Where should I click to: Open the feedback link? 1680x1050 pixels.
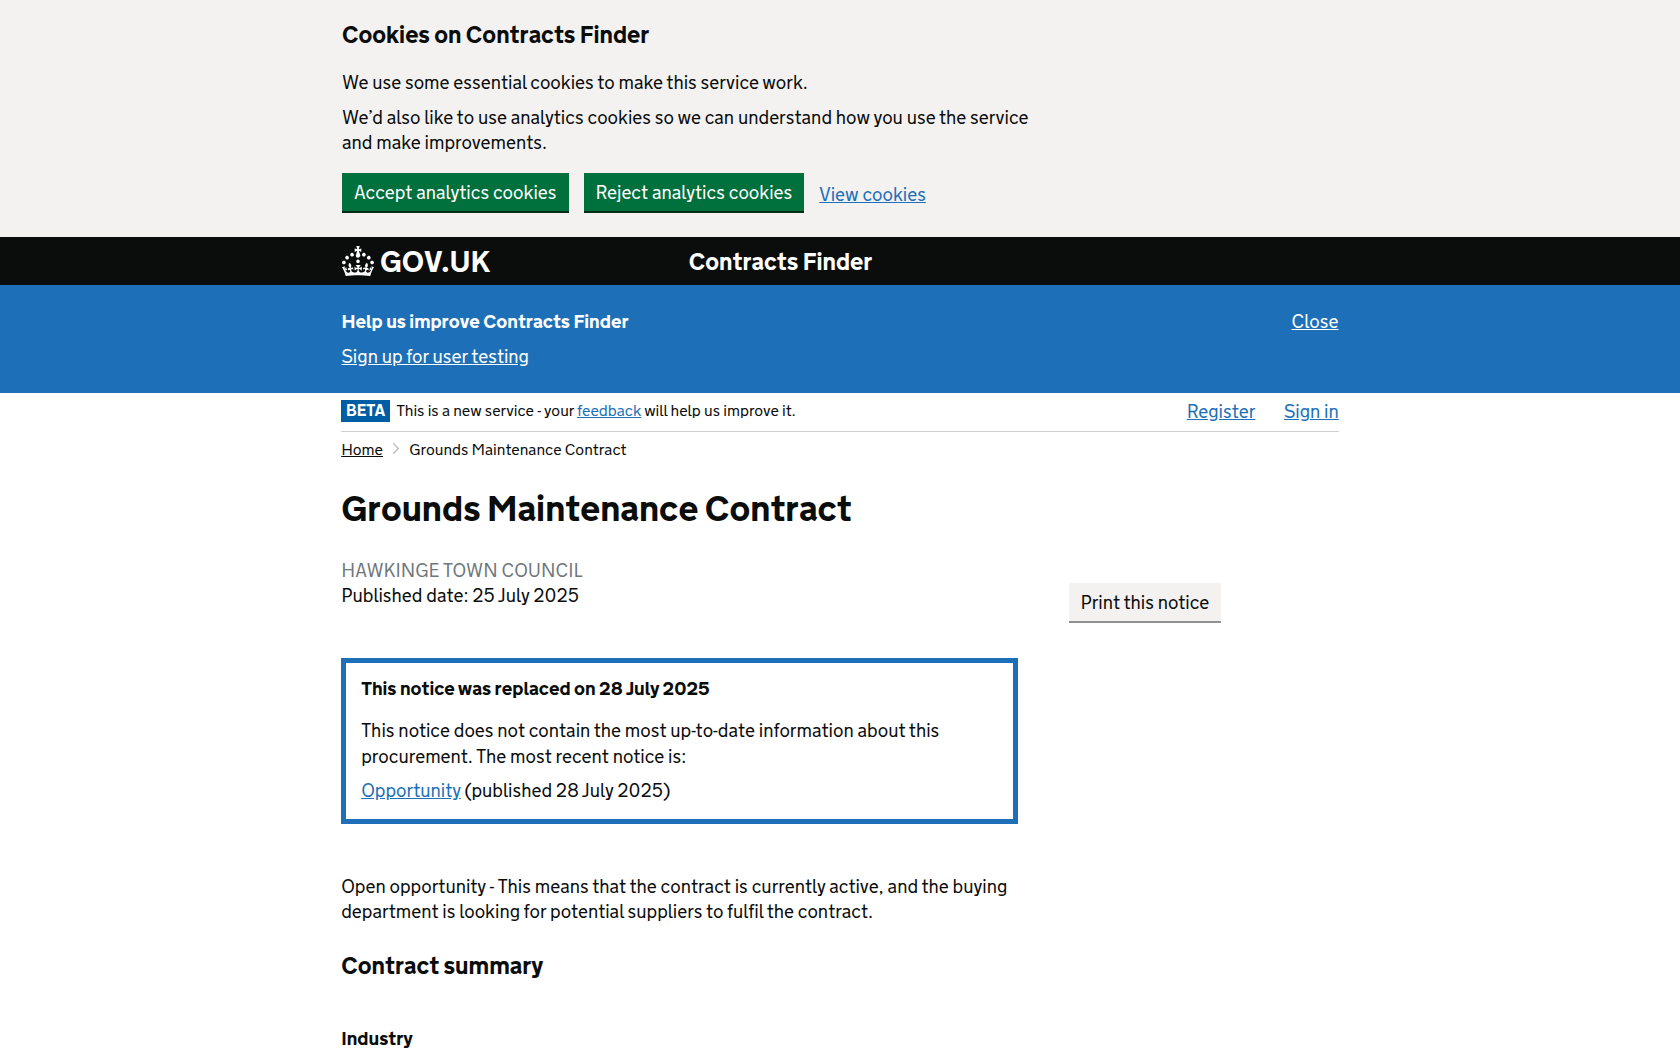pos(609,411)
